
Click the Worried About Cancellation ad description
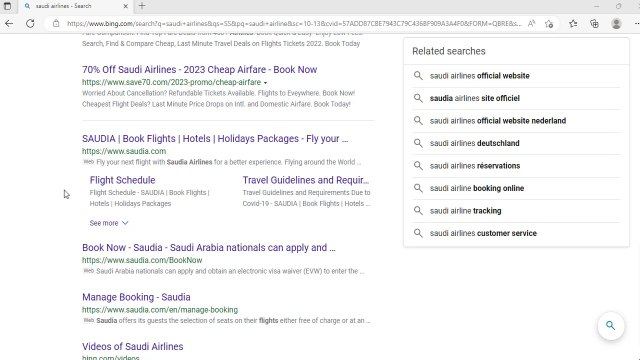pos(218,98)
